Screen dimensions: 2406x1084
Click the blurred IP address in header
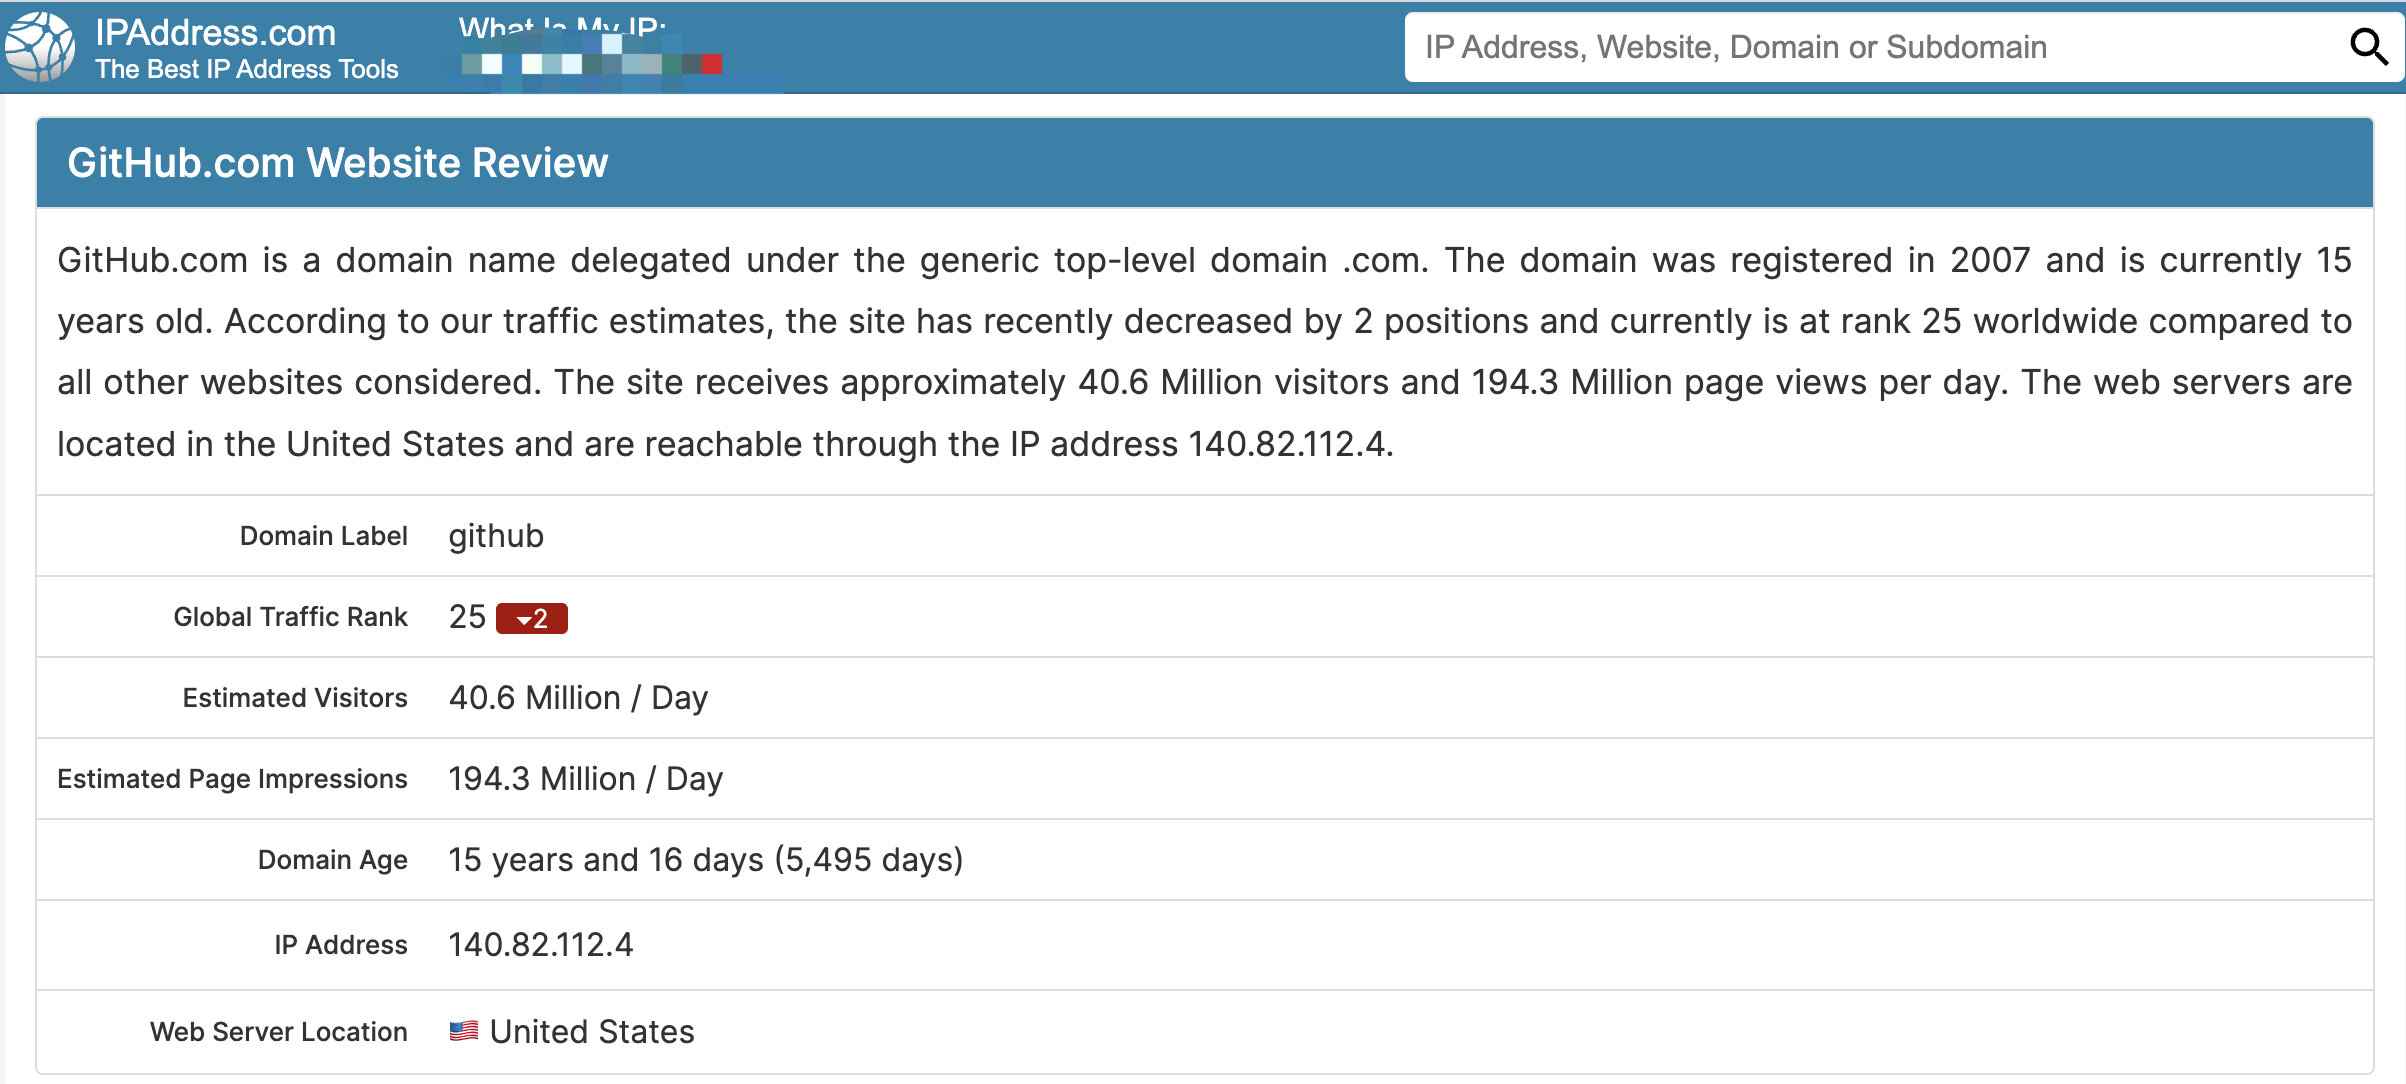pos(592,64)
